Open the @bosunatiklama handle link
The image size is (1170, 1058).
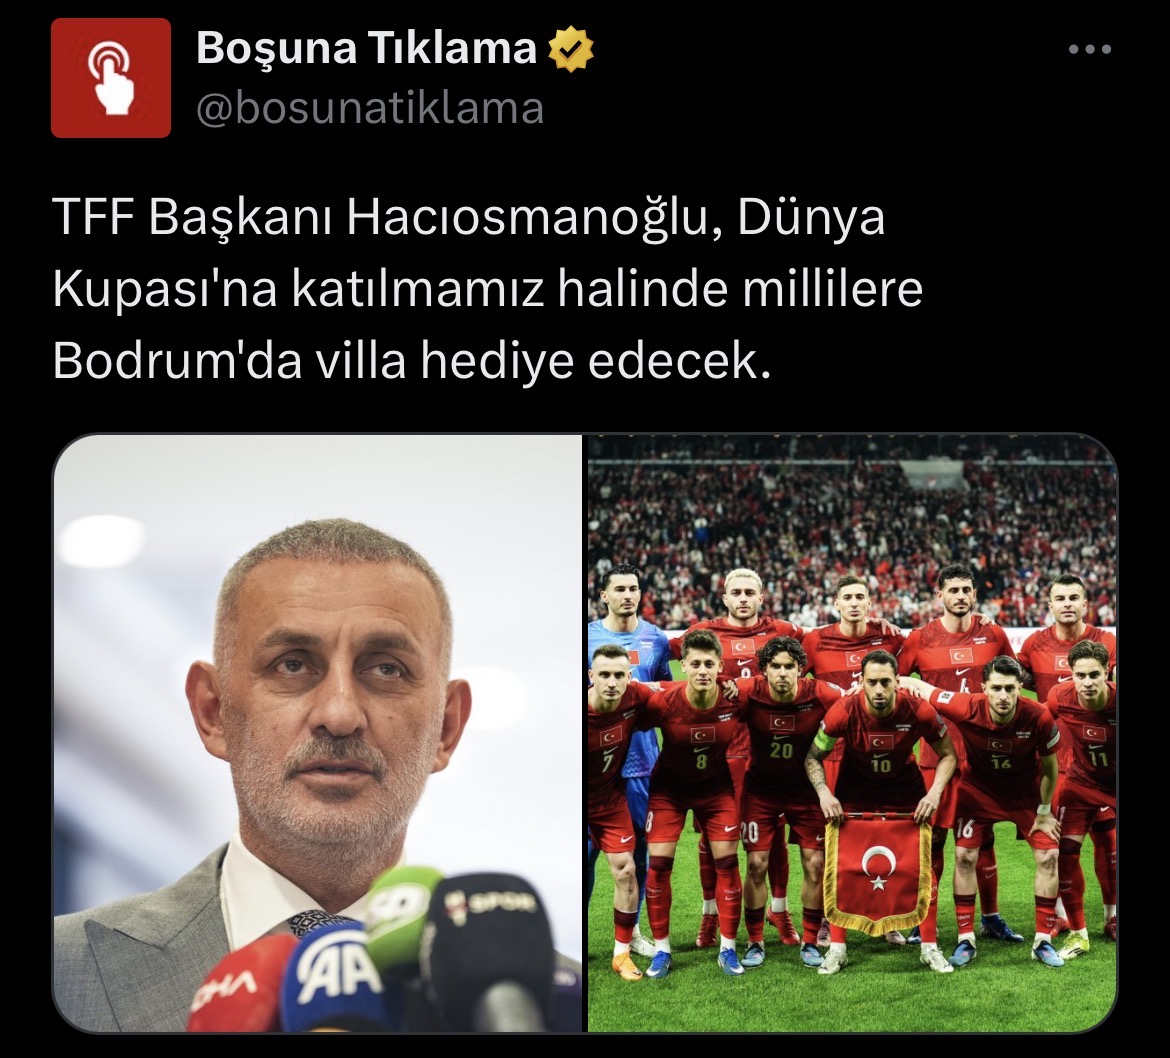point(370,109)
